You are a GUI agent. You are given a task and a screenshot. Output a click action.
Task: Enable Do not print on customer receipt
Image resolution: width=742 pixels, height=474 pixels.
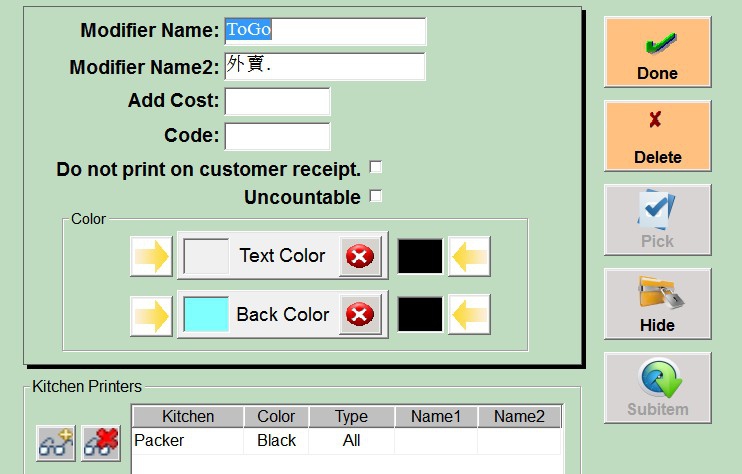[376, 167]
